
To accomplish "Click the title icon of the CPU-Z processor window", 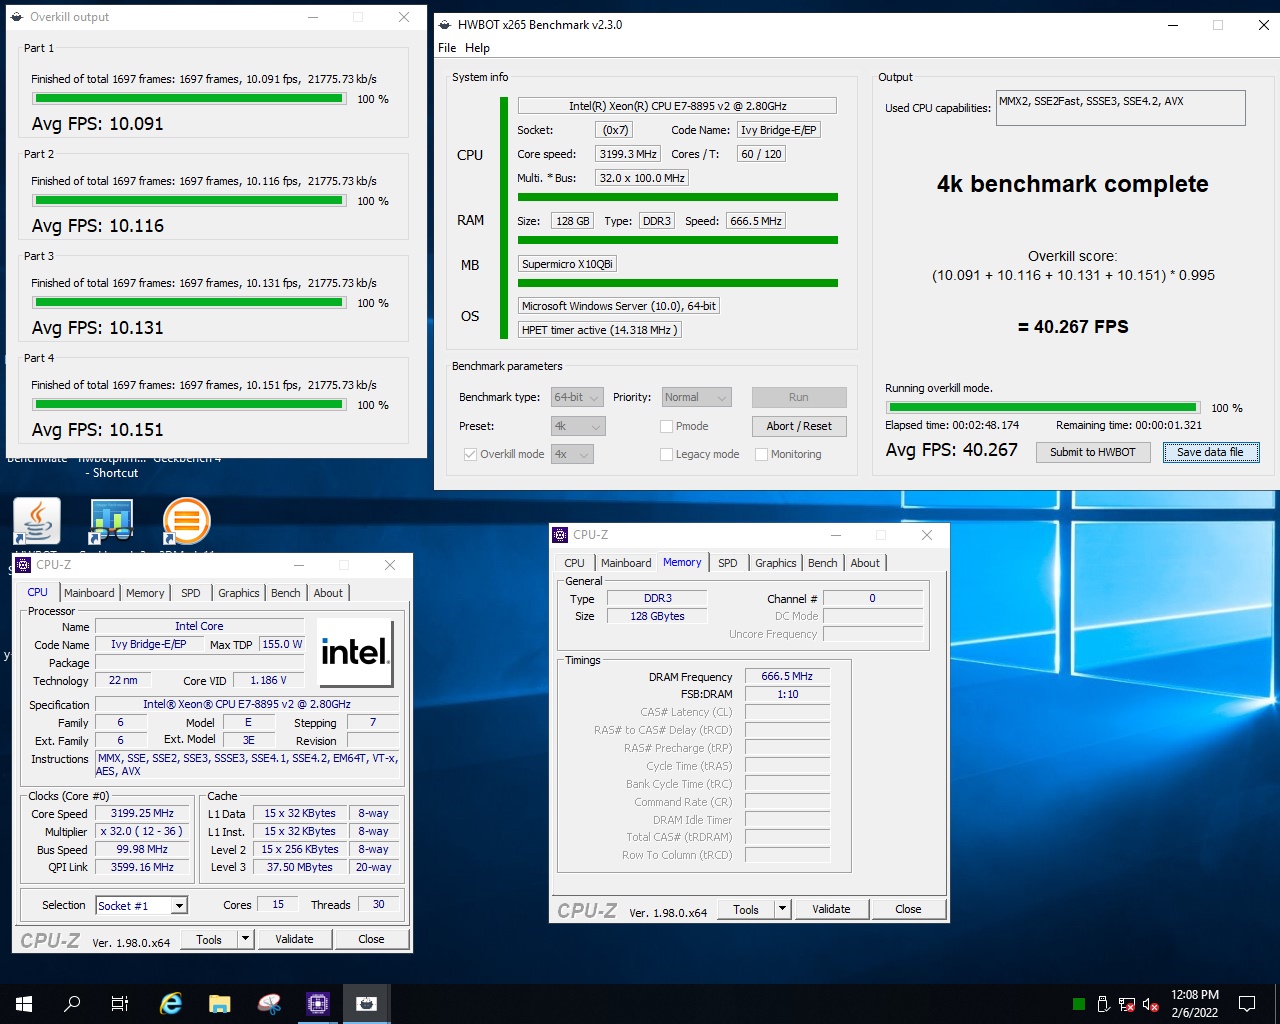I will 23,565.
